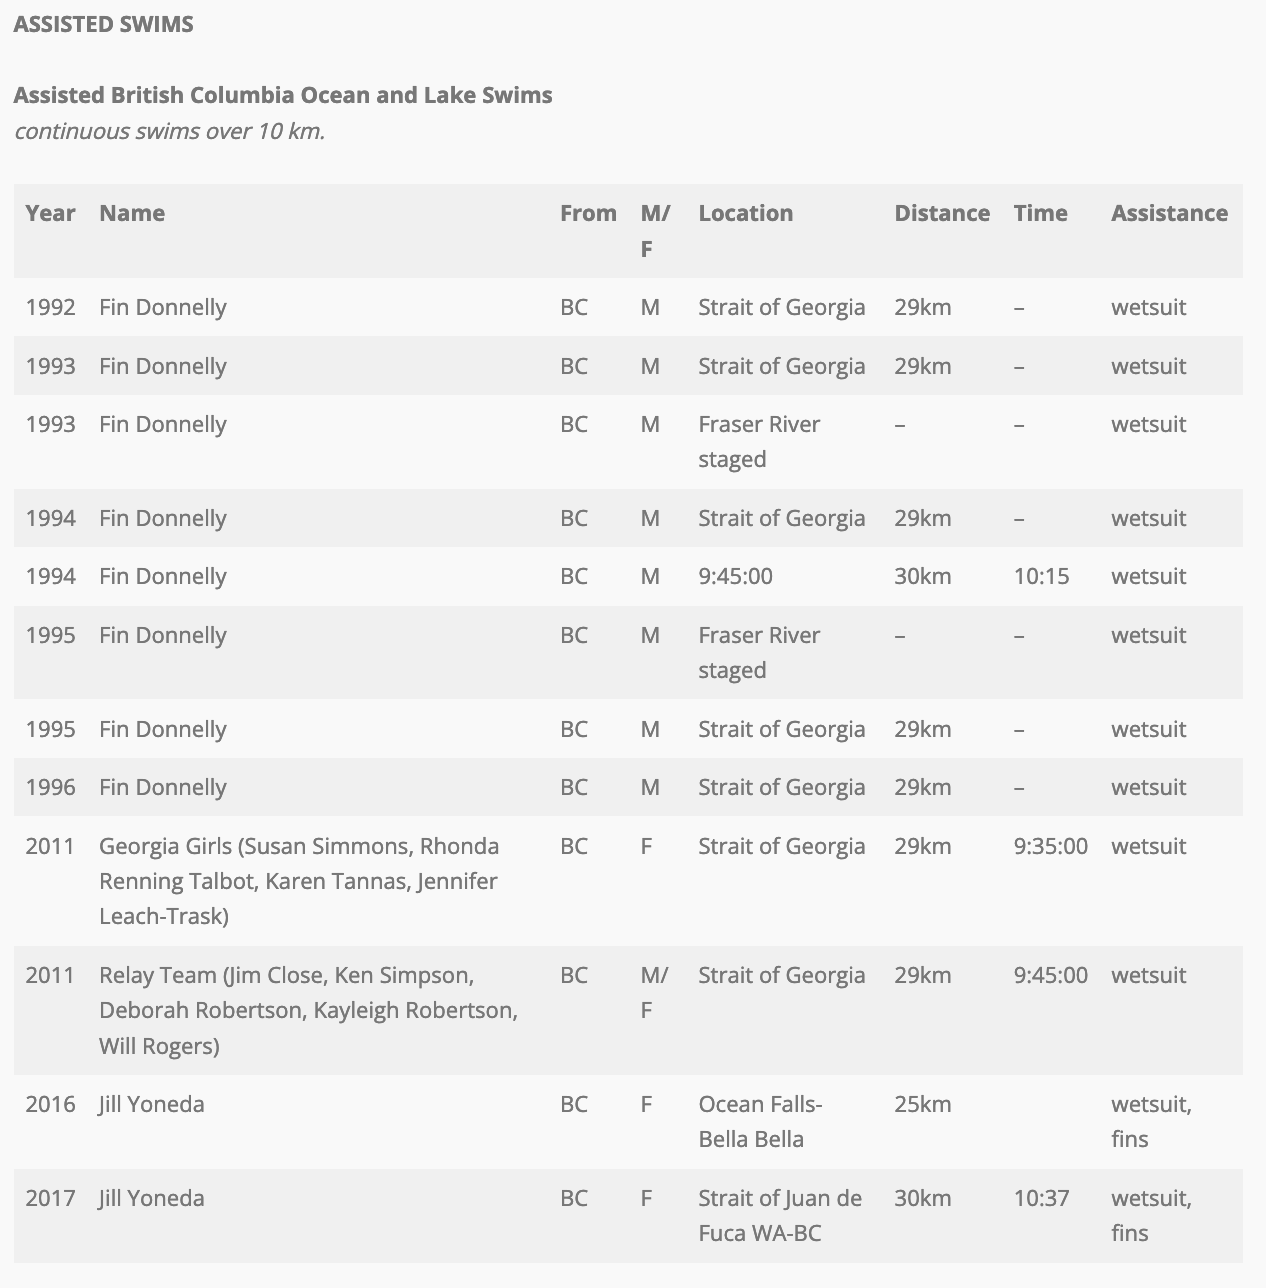Viewport: 1266px width, 1288px height.
Task: Select the ASSISTED SWIMS heading
Action: (103, 24)
